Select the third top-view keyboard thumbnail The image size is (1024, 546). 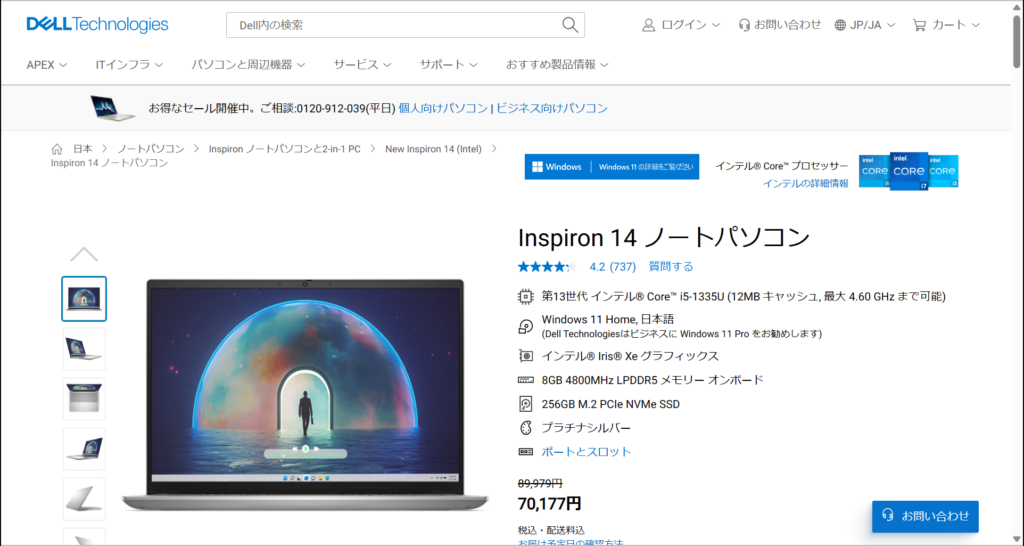(x=84, y=399)
